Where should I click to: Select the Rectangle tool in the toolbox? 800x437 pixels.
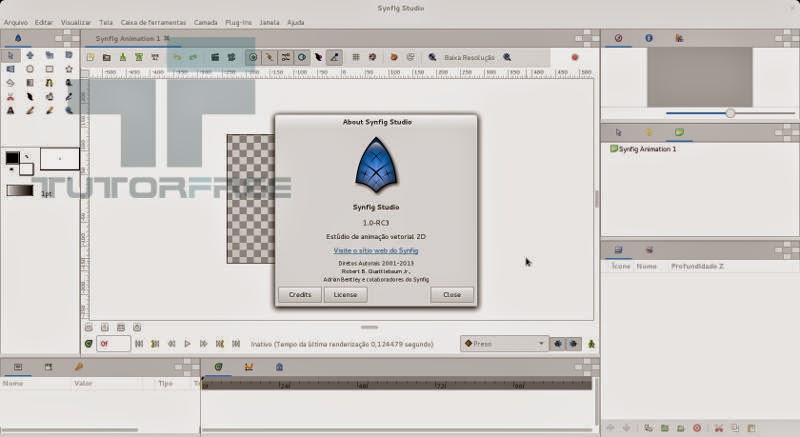(x=49, y=69)
